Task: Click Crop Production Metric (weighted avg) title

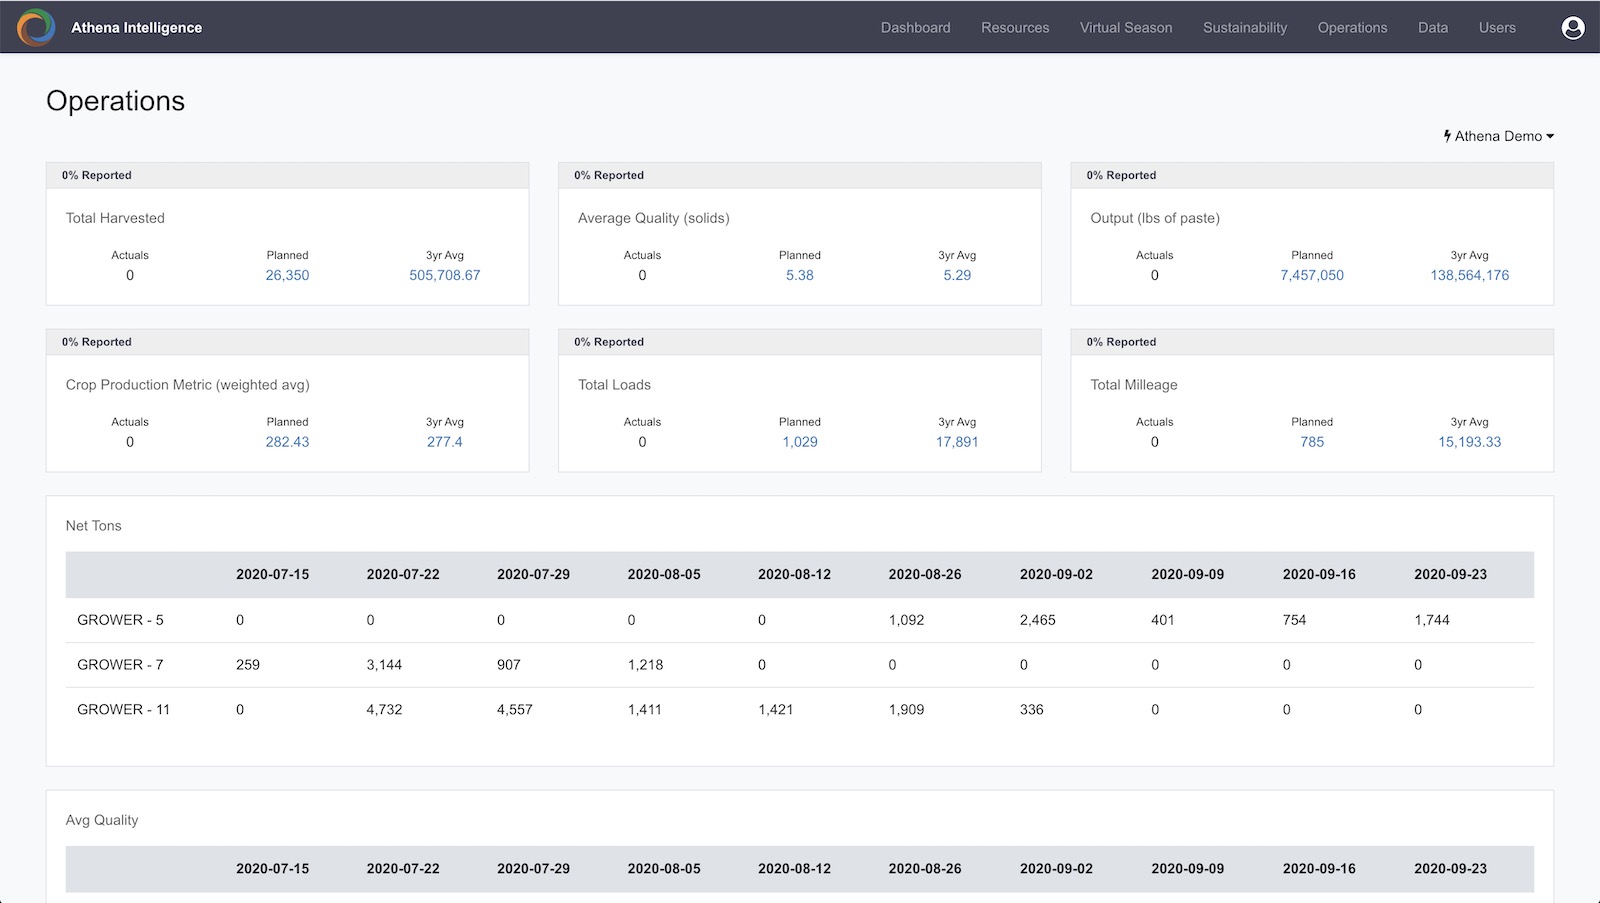Action: click(x=188, y=385)
